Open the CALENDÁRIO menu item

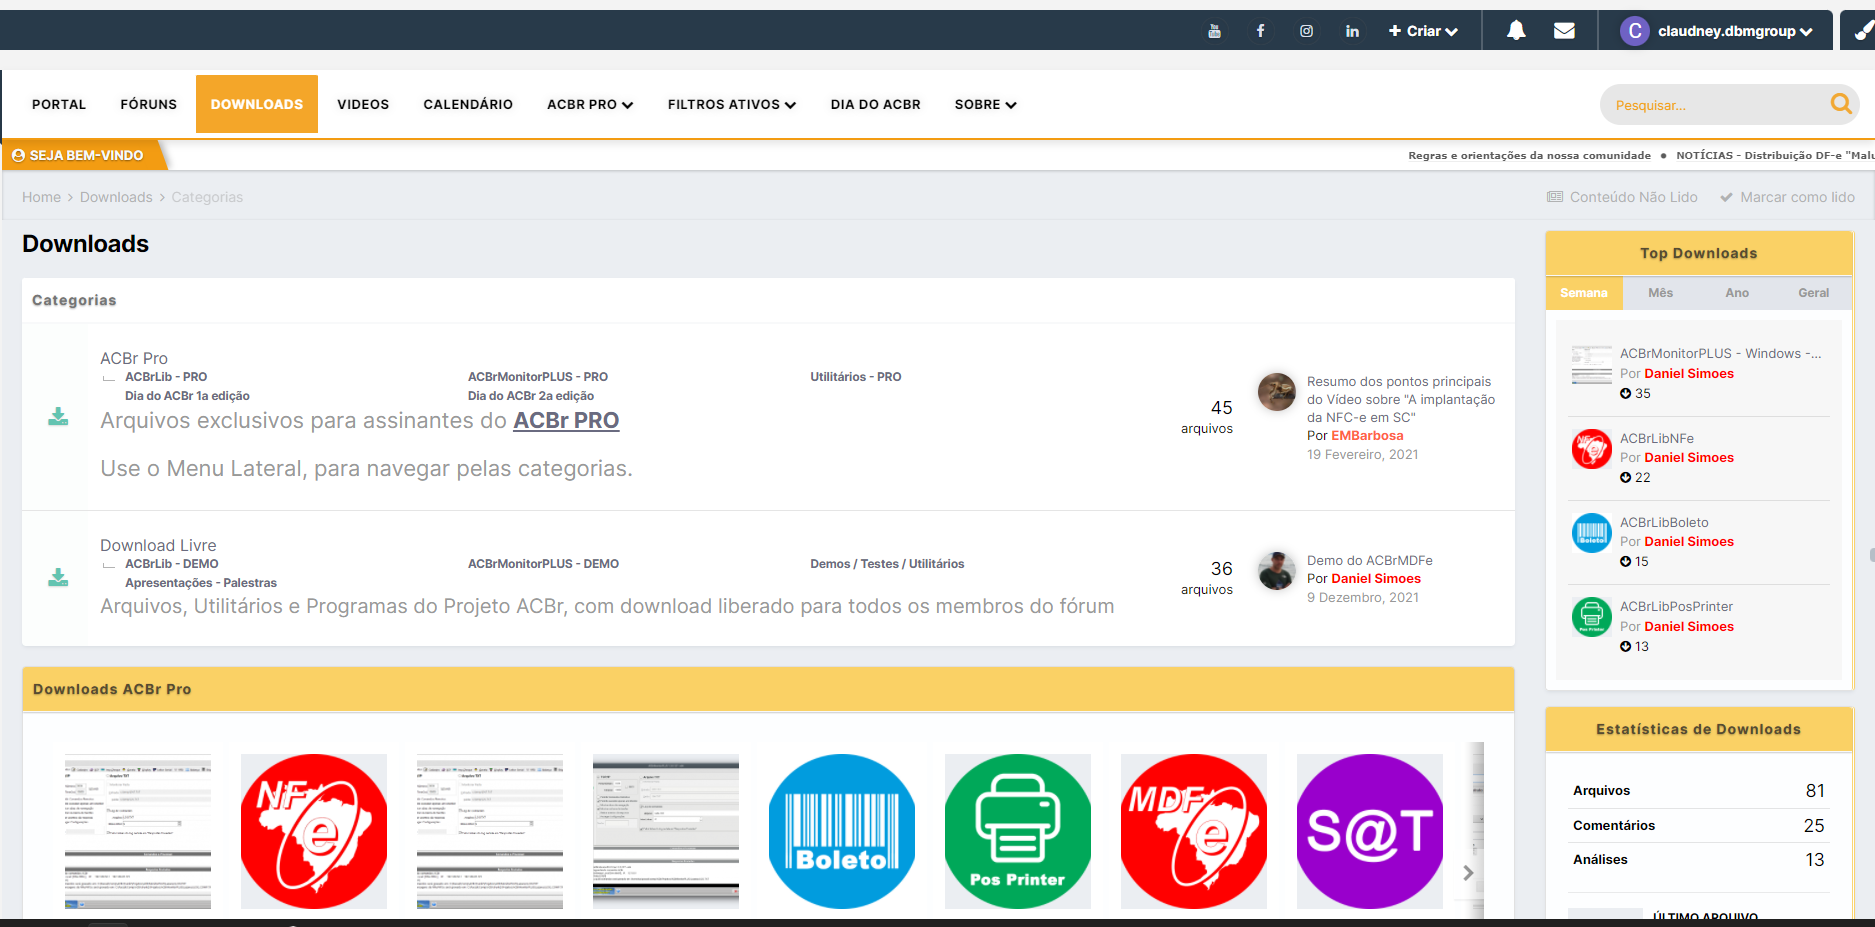pyautogui.click(x=468, y=104)
